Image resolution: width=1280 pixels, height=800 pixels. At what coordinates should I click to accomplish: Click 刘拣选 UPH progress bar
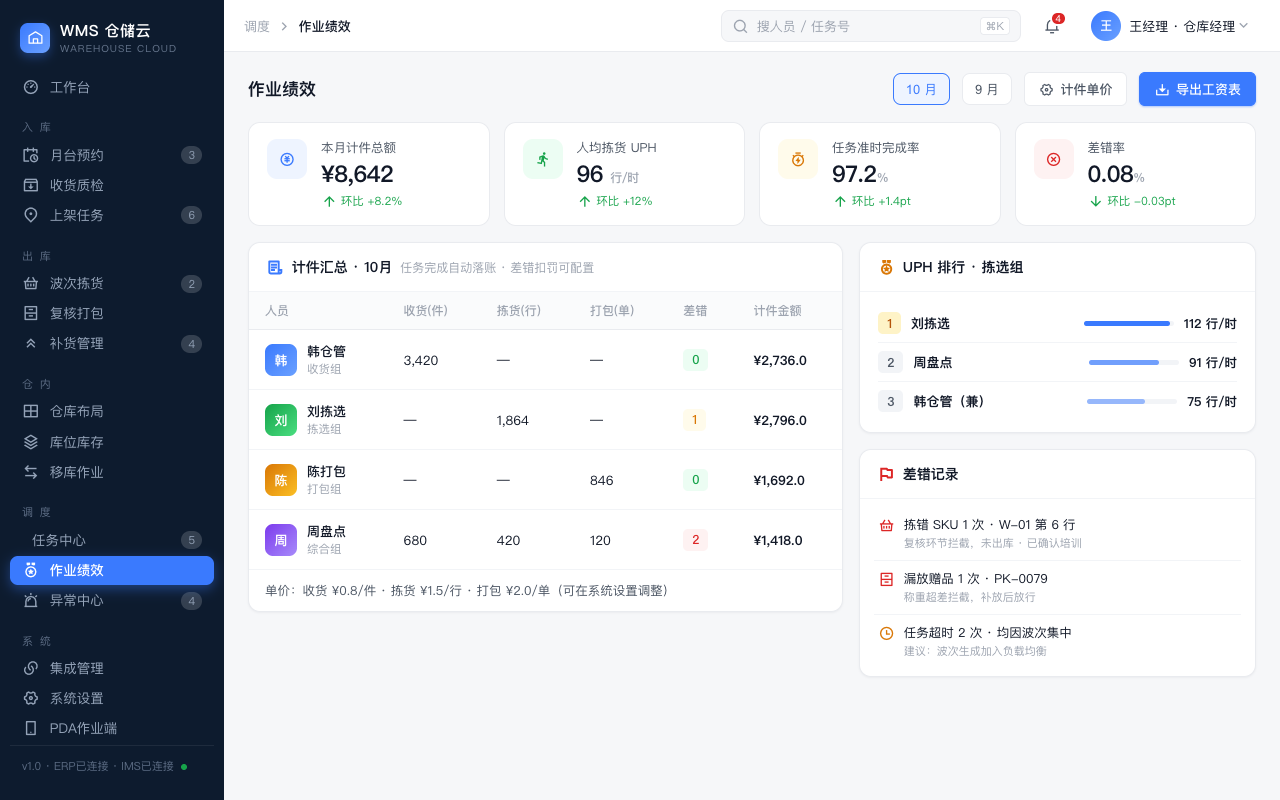click(1127, 323)
